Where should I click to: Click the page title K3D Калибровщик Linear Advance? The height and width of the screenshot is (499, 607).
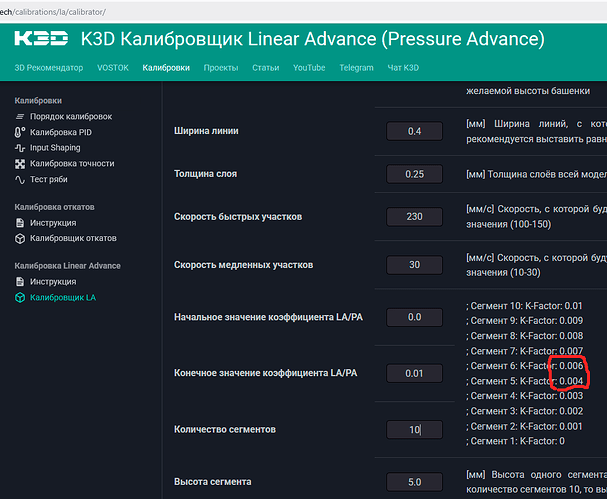(x=312, y=39)
